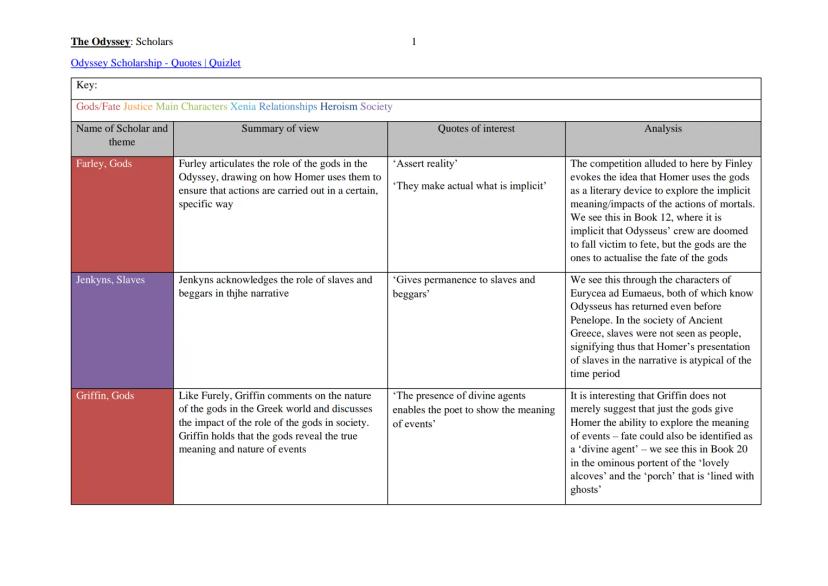Click the blue 'Relationships' key label
The image size is (828, 586).
pos(288,106)
